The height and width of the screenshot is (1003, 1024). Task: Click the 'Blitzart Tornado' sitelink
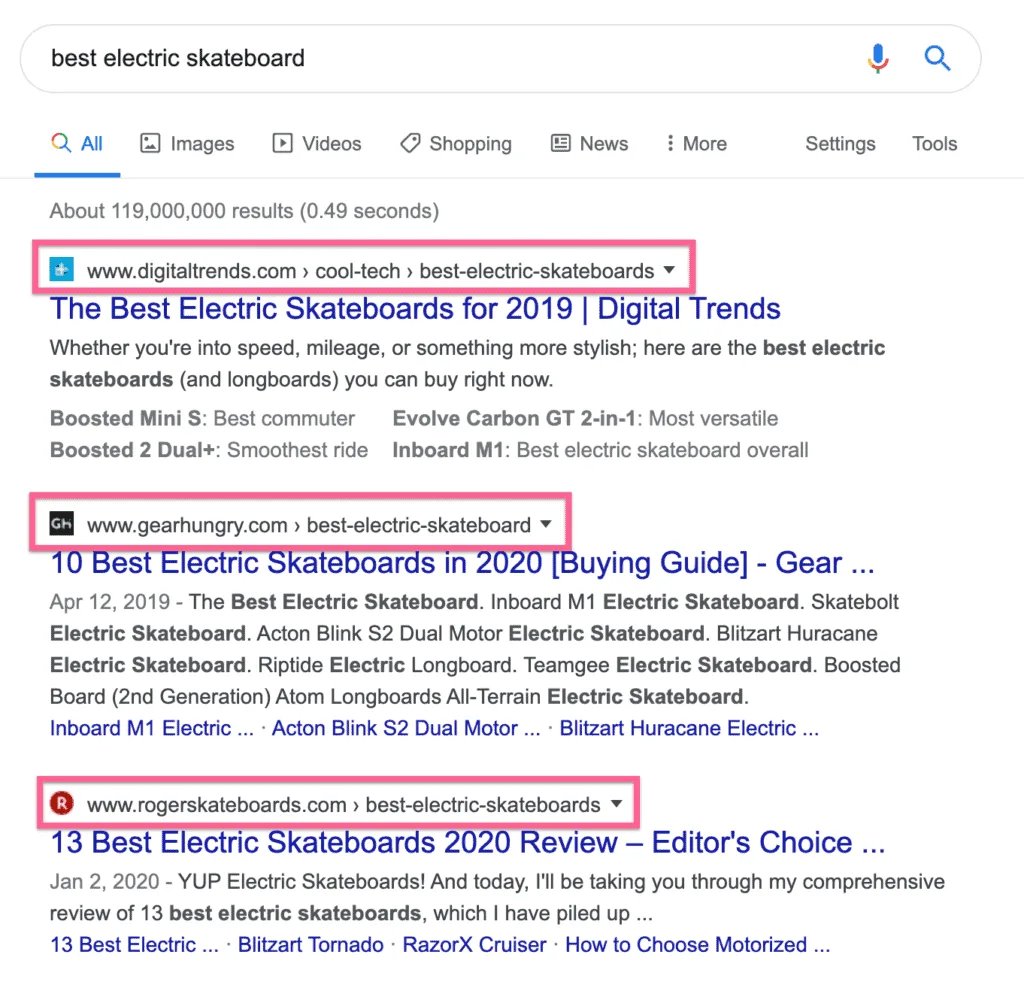pyautogui.click(x=310, y=945)
